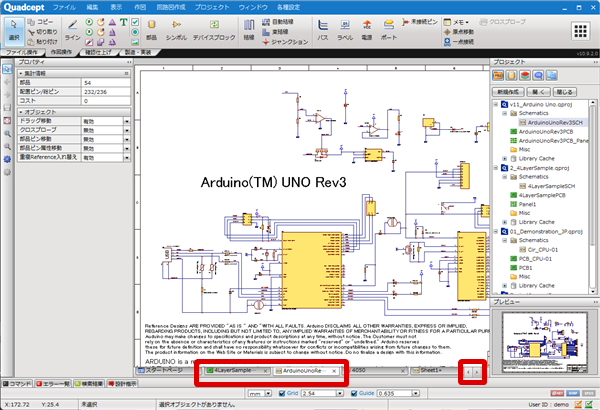The image size is (600, 410).
Task: Open the nine-dot grid panel button
Action: 580,31
